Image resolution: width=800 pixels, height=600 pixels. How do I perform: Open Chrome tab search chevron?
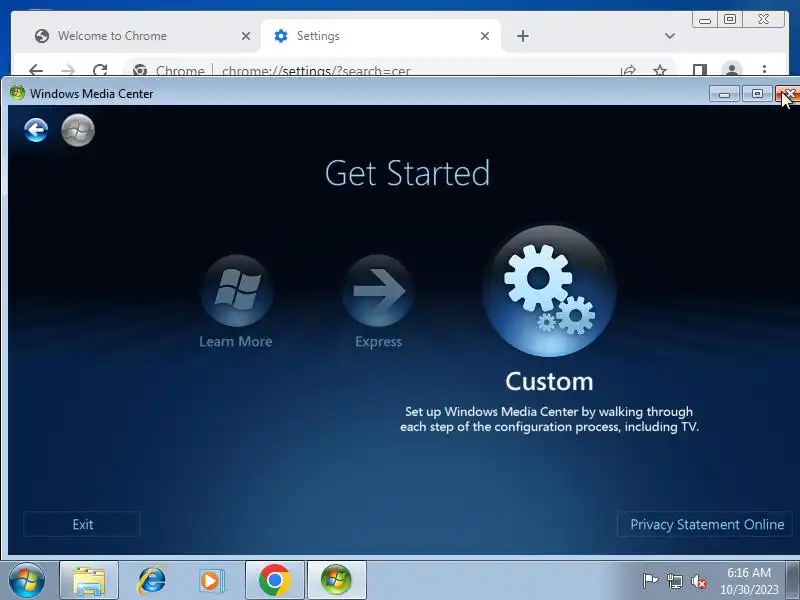point(670,36)
